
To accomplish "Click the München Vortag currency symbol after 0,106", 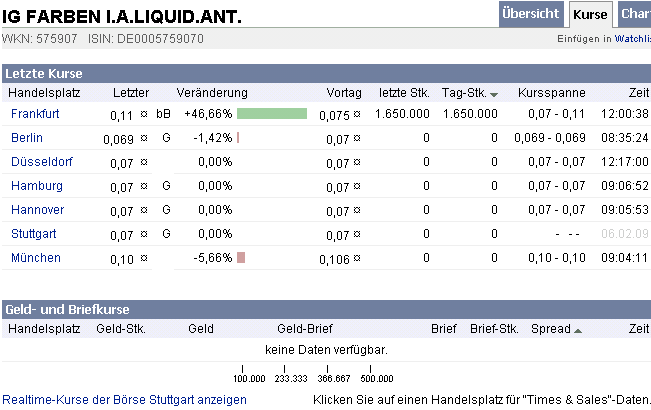I will [x=357, y=258].
